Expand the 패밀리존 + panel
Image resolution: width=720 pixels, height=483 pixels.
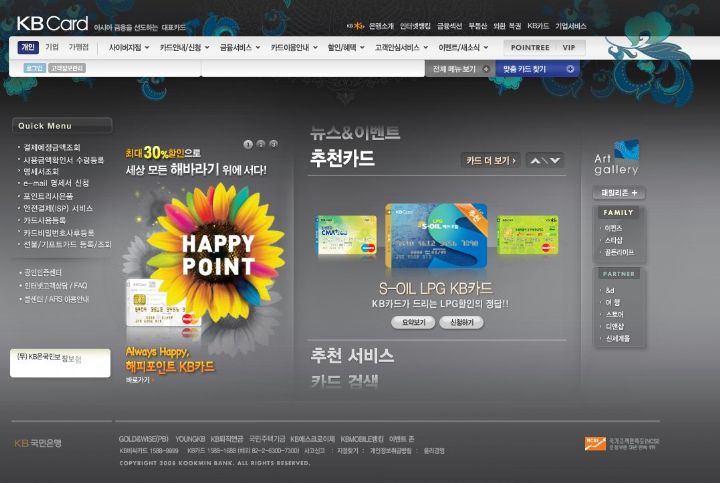(x=619, y=193)
